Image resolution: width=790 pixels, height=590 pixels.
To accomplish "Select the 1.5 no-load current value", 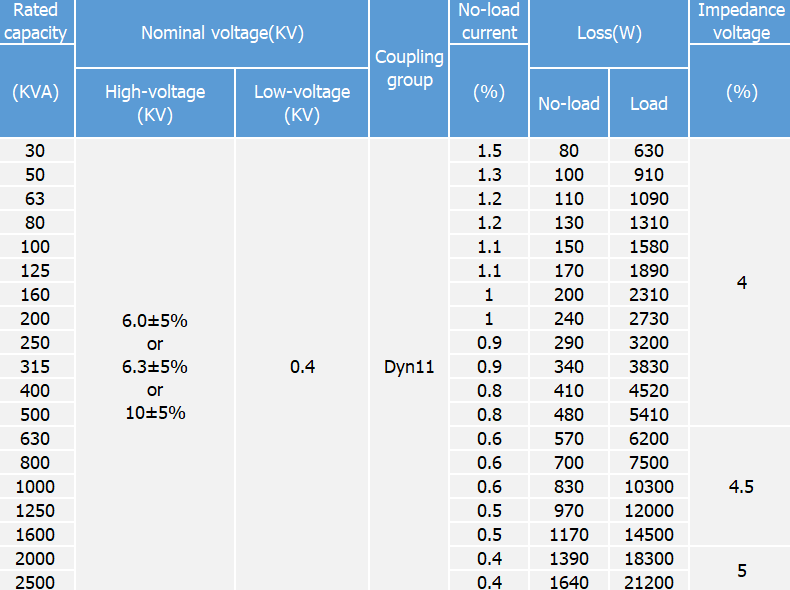I will click(489, 151).
